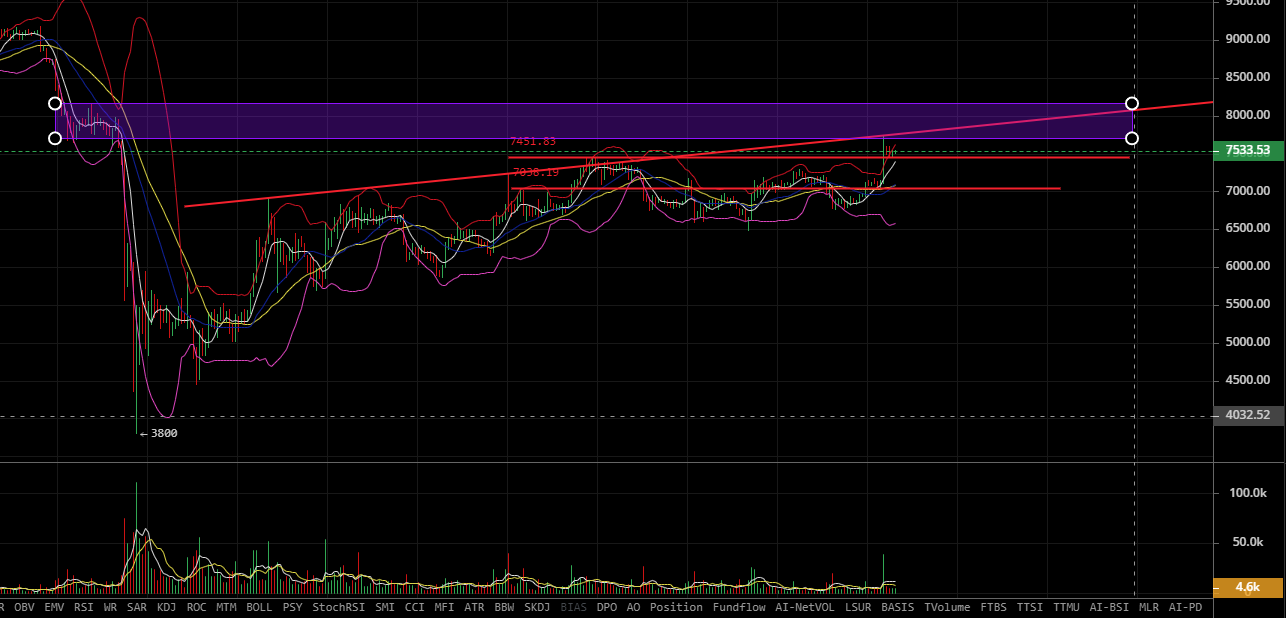Image resolution: width=1286 pixels, height=618 pixels.
Task: Open the AI-BSI indicator tab
Action: point(1109,607)
